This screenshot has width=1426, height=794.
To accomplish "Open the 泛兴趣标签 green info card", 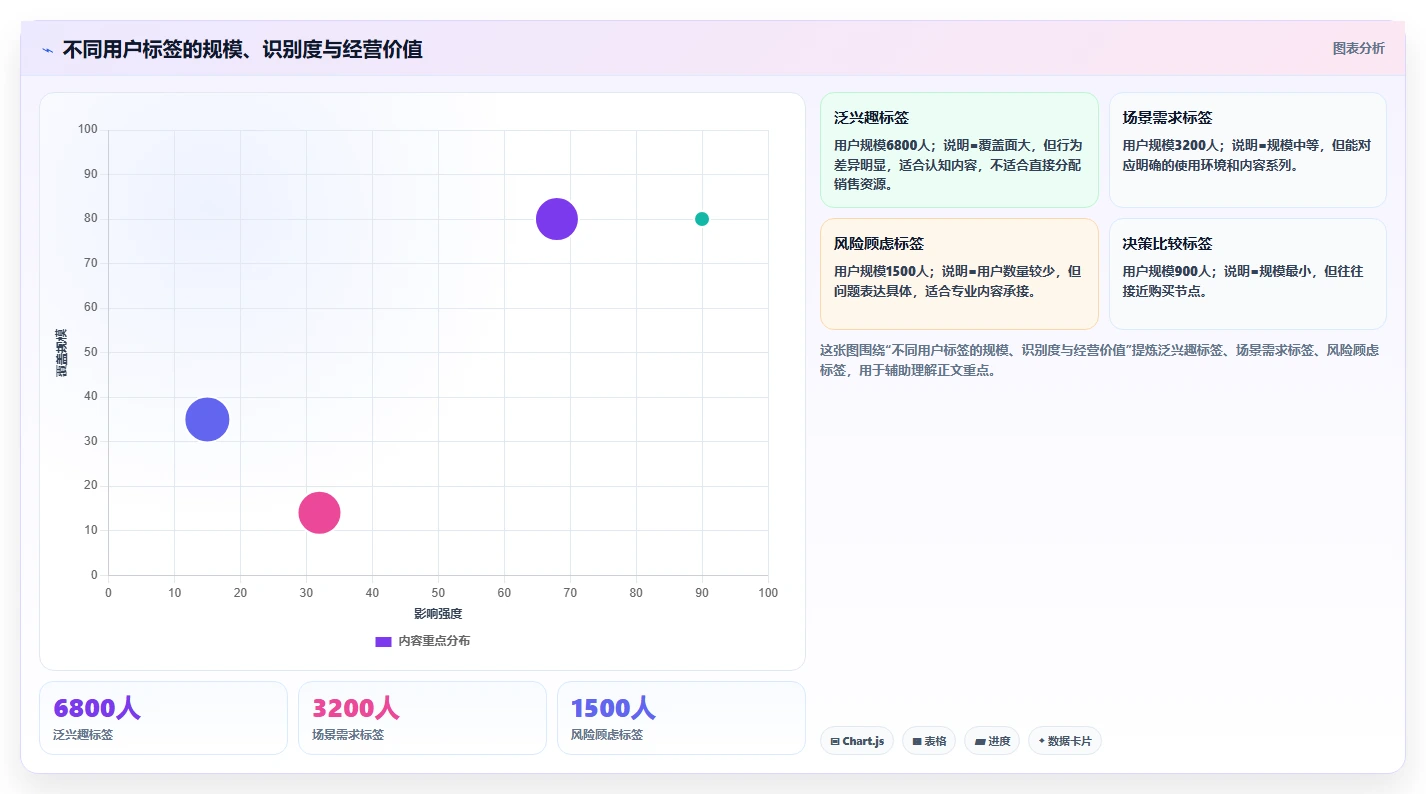I will coord(959,150).
